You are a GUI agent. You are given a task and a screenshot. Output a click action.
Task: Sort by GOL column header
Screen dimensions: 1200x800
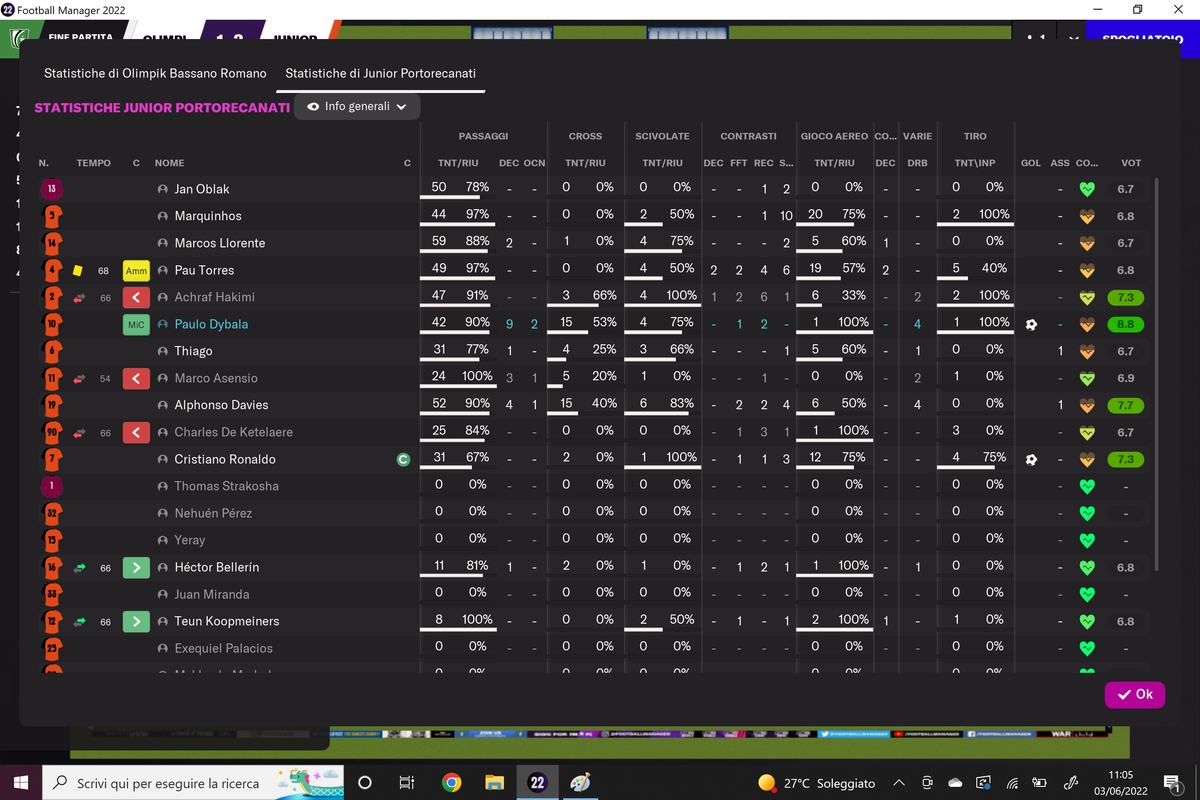coord(1031,163)
